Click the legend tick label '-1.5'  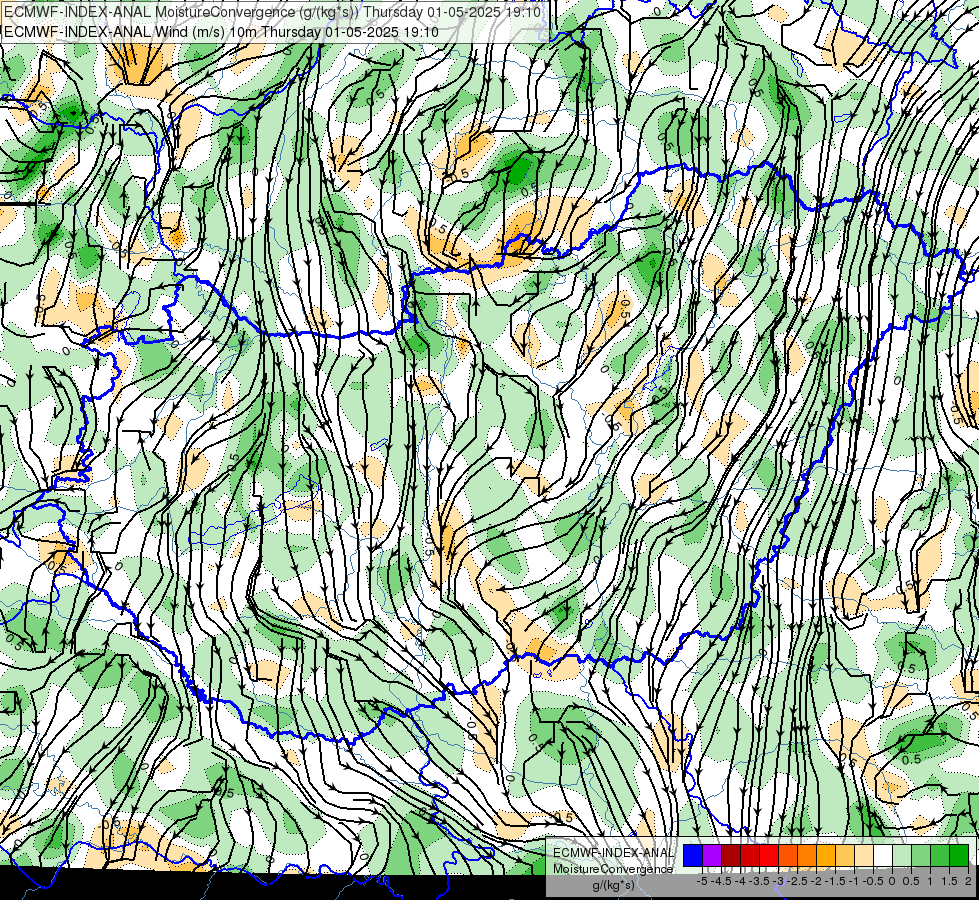[835, 881]
